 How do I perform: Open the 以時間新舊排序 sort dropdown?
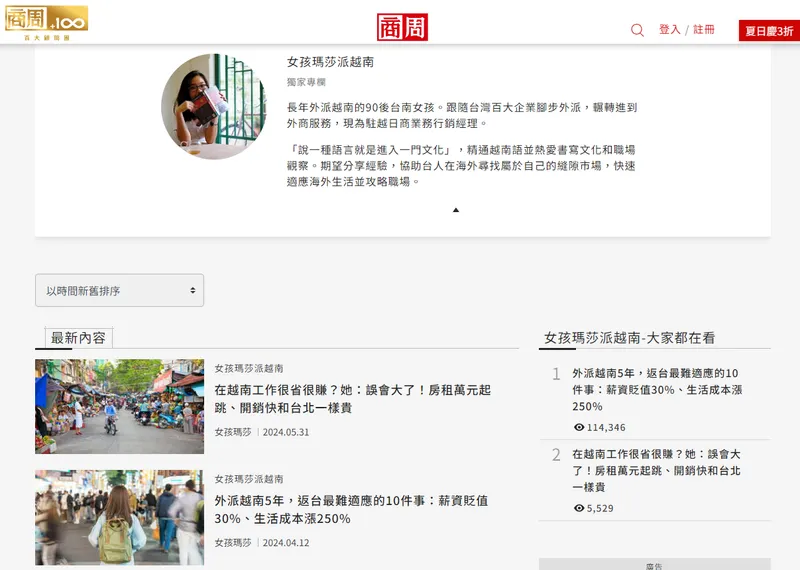click(x=119, y=290)
